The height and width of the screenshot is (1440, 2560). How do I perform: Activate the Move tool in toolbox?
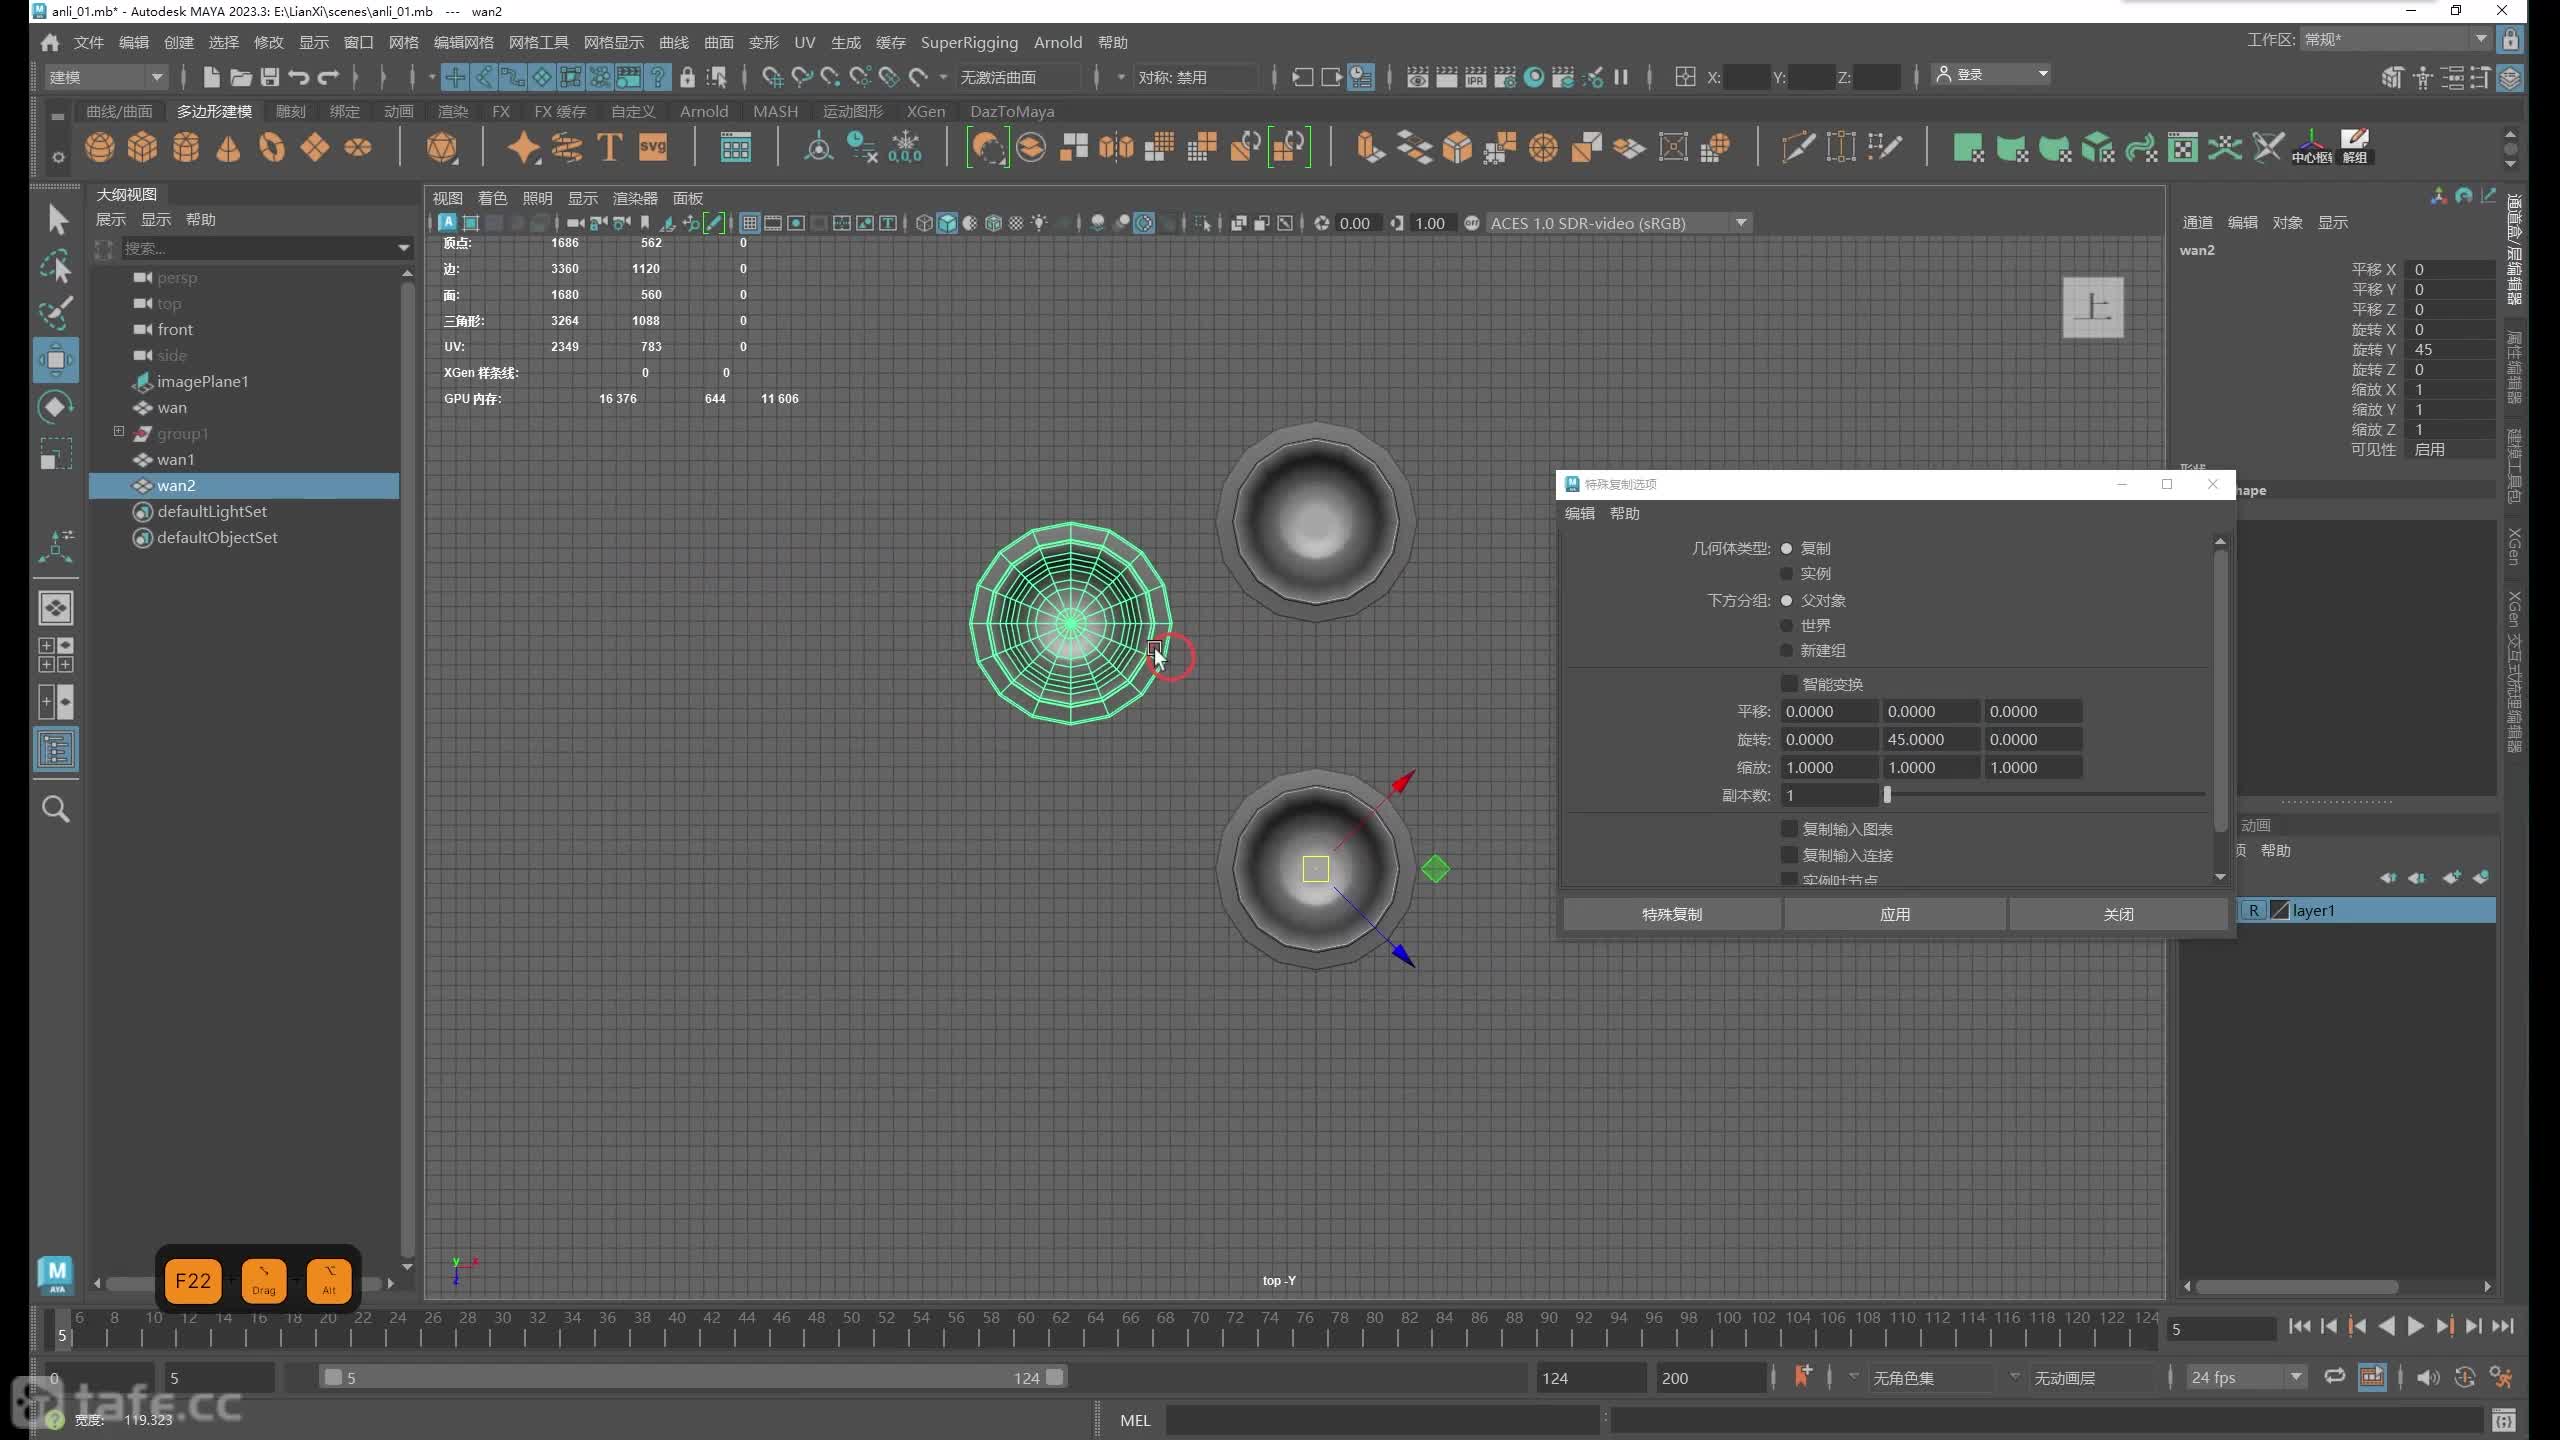click(x=56, y=360)
